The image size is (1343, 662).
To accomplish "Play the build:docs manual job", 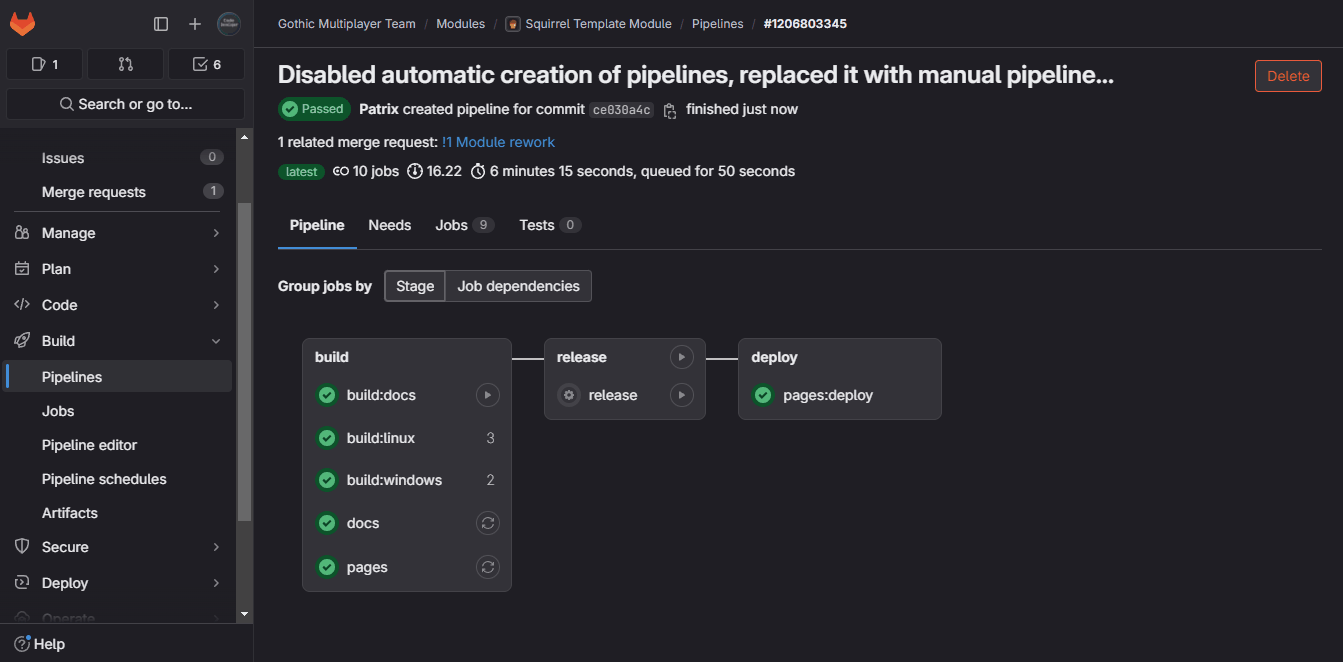I will (487, 395).
